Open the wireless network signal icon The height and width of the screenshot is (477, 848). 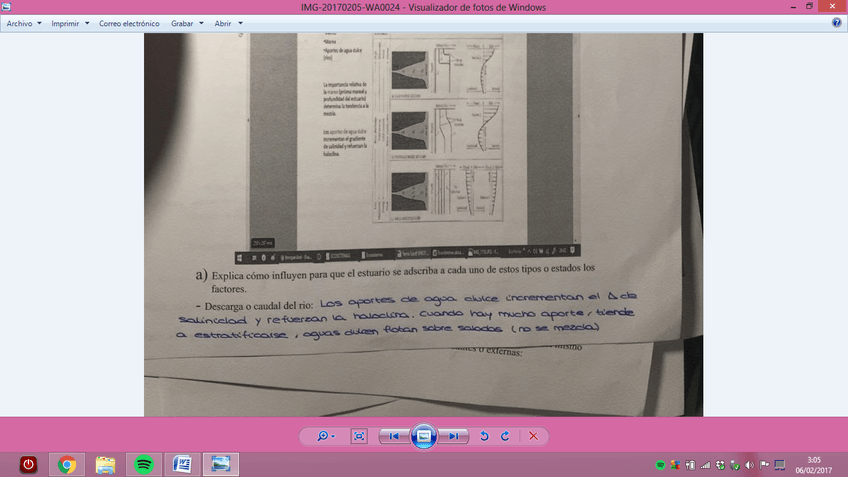click(705, 465)
